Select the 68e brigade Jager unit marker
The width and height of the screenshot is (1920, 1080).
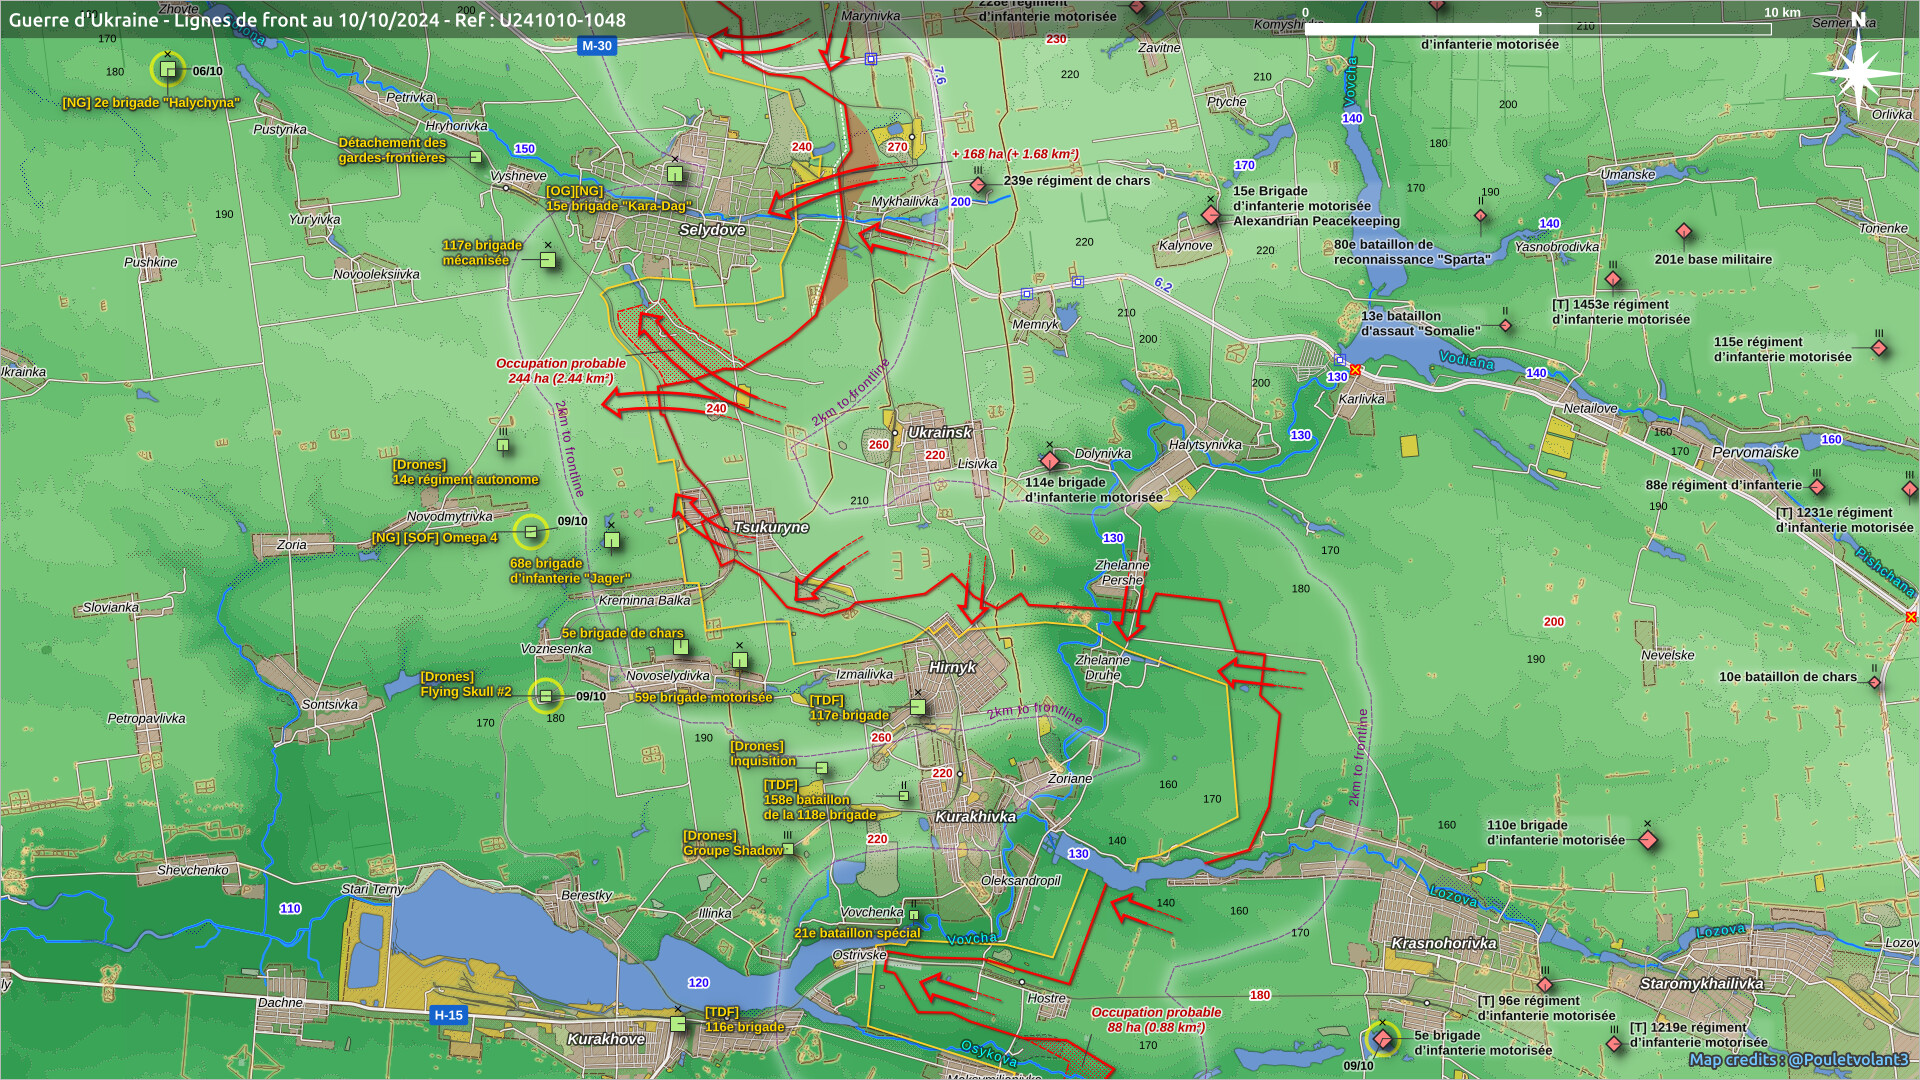tap(612, 541)
